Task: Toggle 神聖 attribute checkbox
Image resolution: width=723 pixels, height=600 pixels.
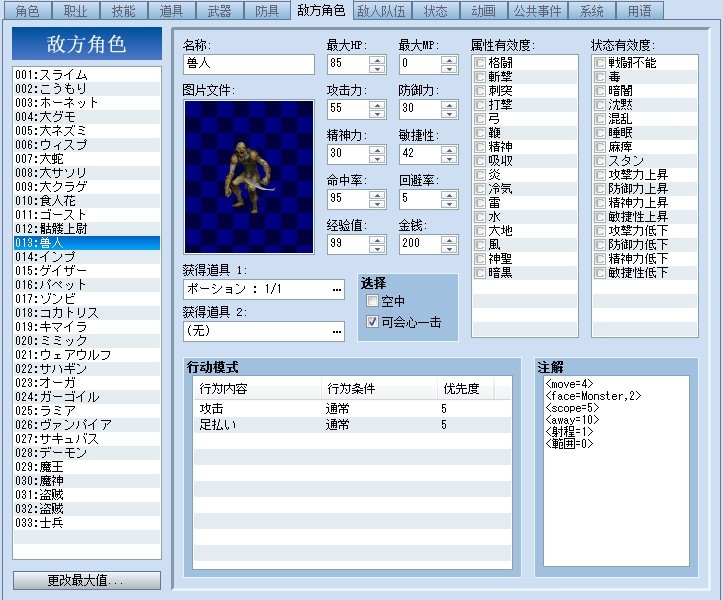Action: click(x=480, y=259)
